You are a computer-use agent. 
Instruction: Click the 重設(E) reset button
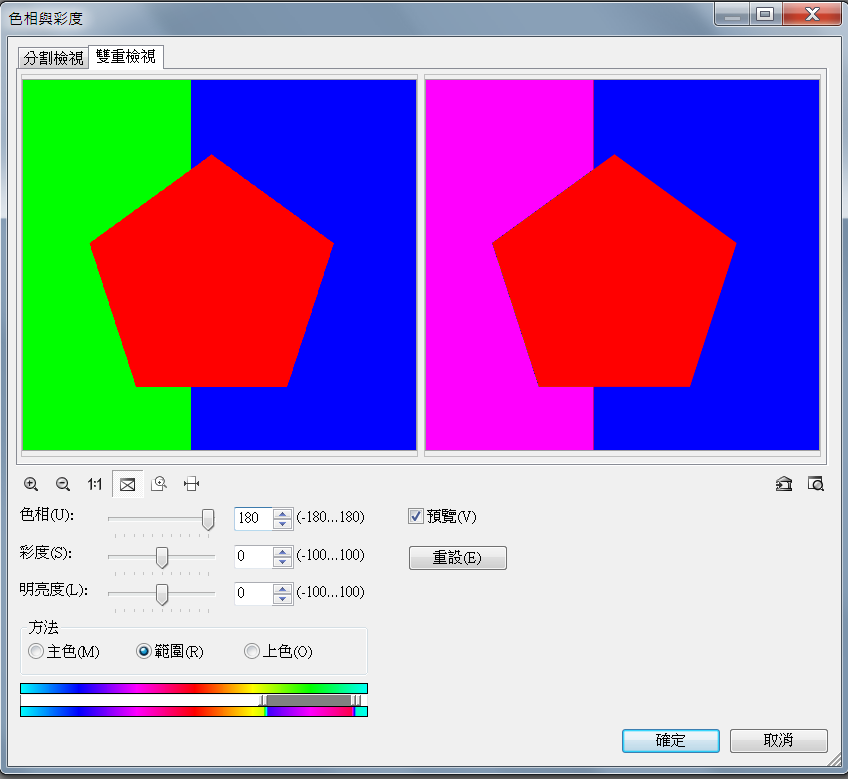click(458, 558)
